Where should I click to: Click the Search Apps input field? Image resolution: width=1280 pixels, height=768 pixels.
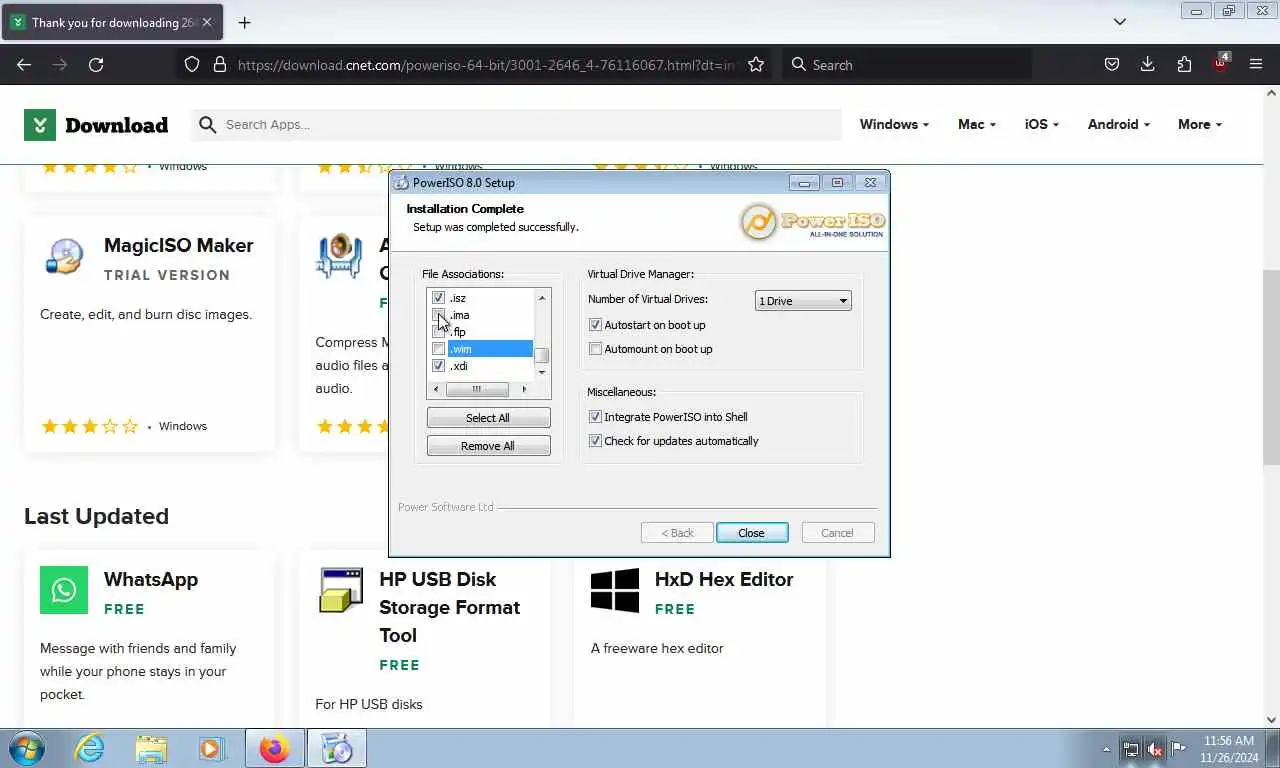[516, 125]
